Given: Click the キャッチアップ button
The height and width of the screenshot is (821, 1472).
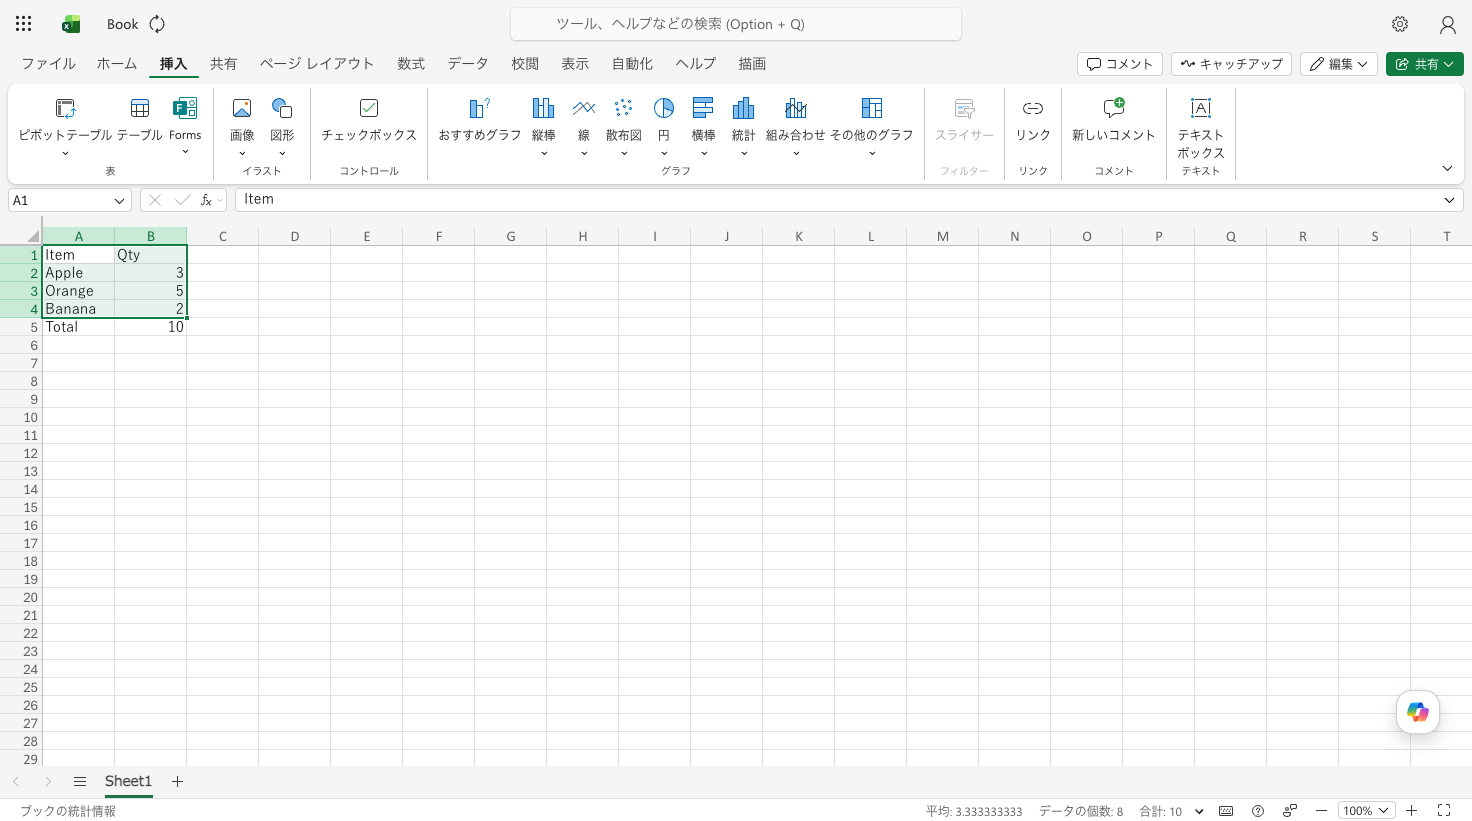Looking at the screenshot, I should click(x=1231, y=64).
